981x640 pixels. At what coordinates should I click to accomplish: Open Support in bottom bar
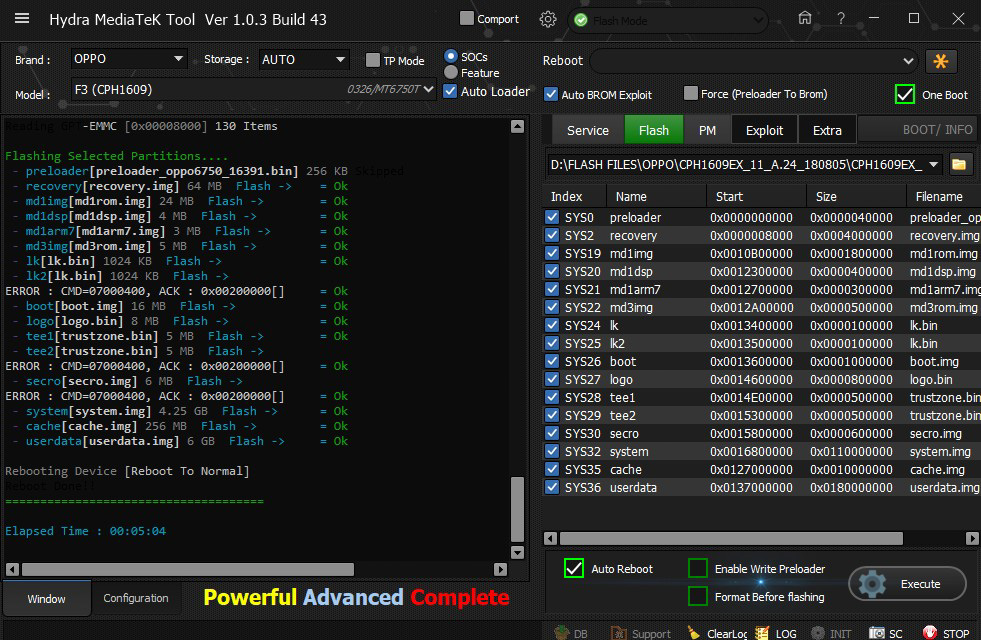tap(641, 632)
